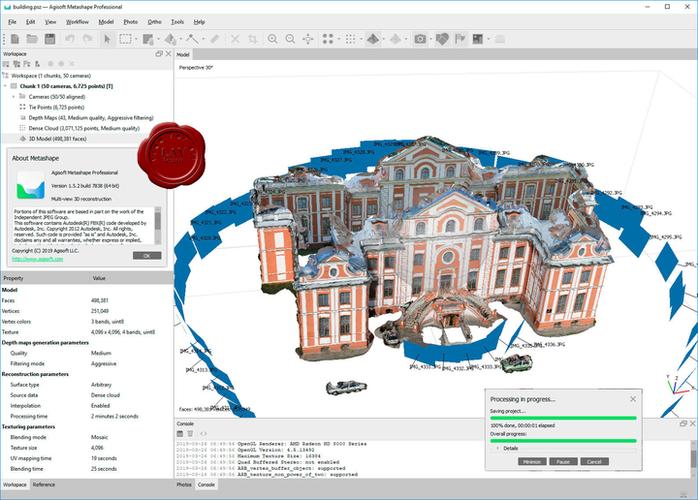The image size is (698, 500).
Task: Toggle Show Cameras in the toolbar
Action: point(421,39)
